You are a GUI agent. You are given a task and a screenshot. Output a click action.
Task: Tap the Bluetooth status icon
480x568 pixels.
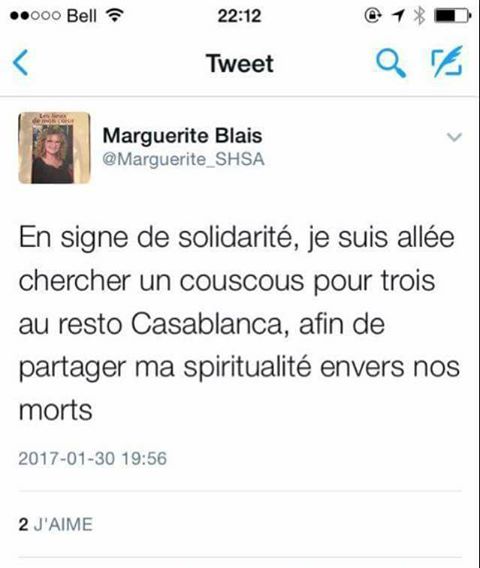(420, 16)
